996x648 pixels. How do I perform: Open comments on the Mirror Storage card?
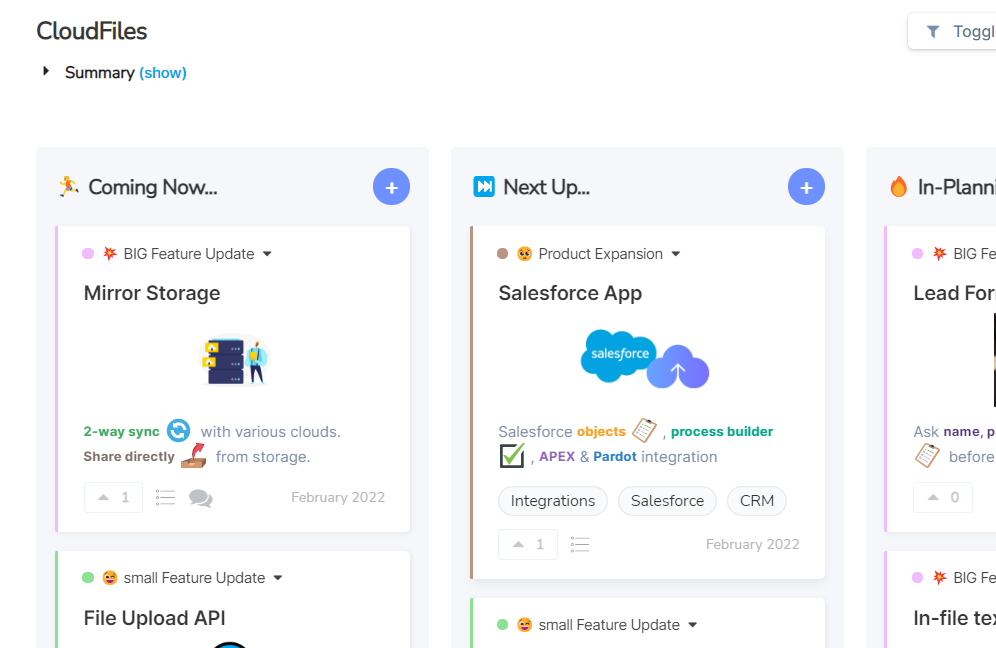(x=201, y=498)
